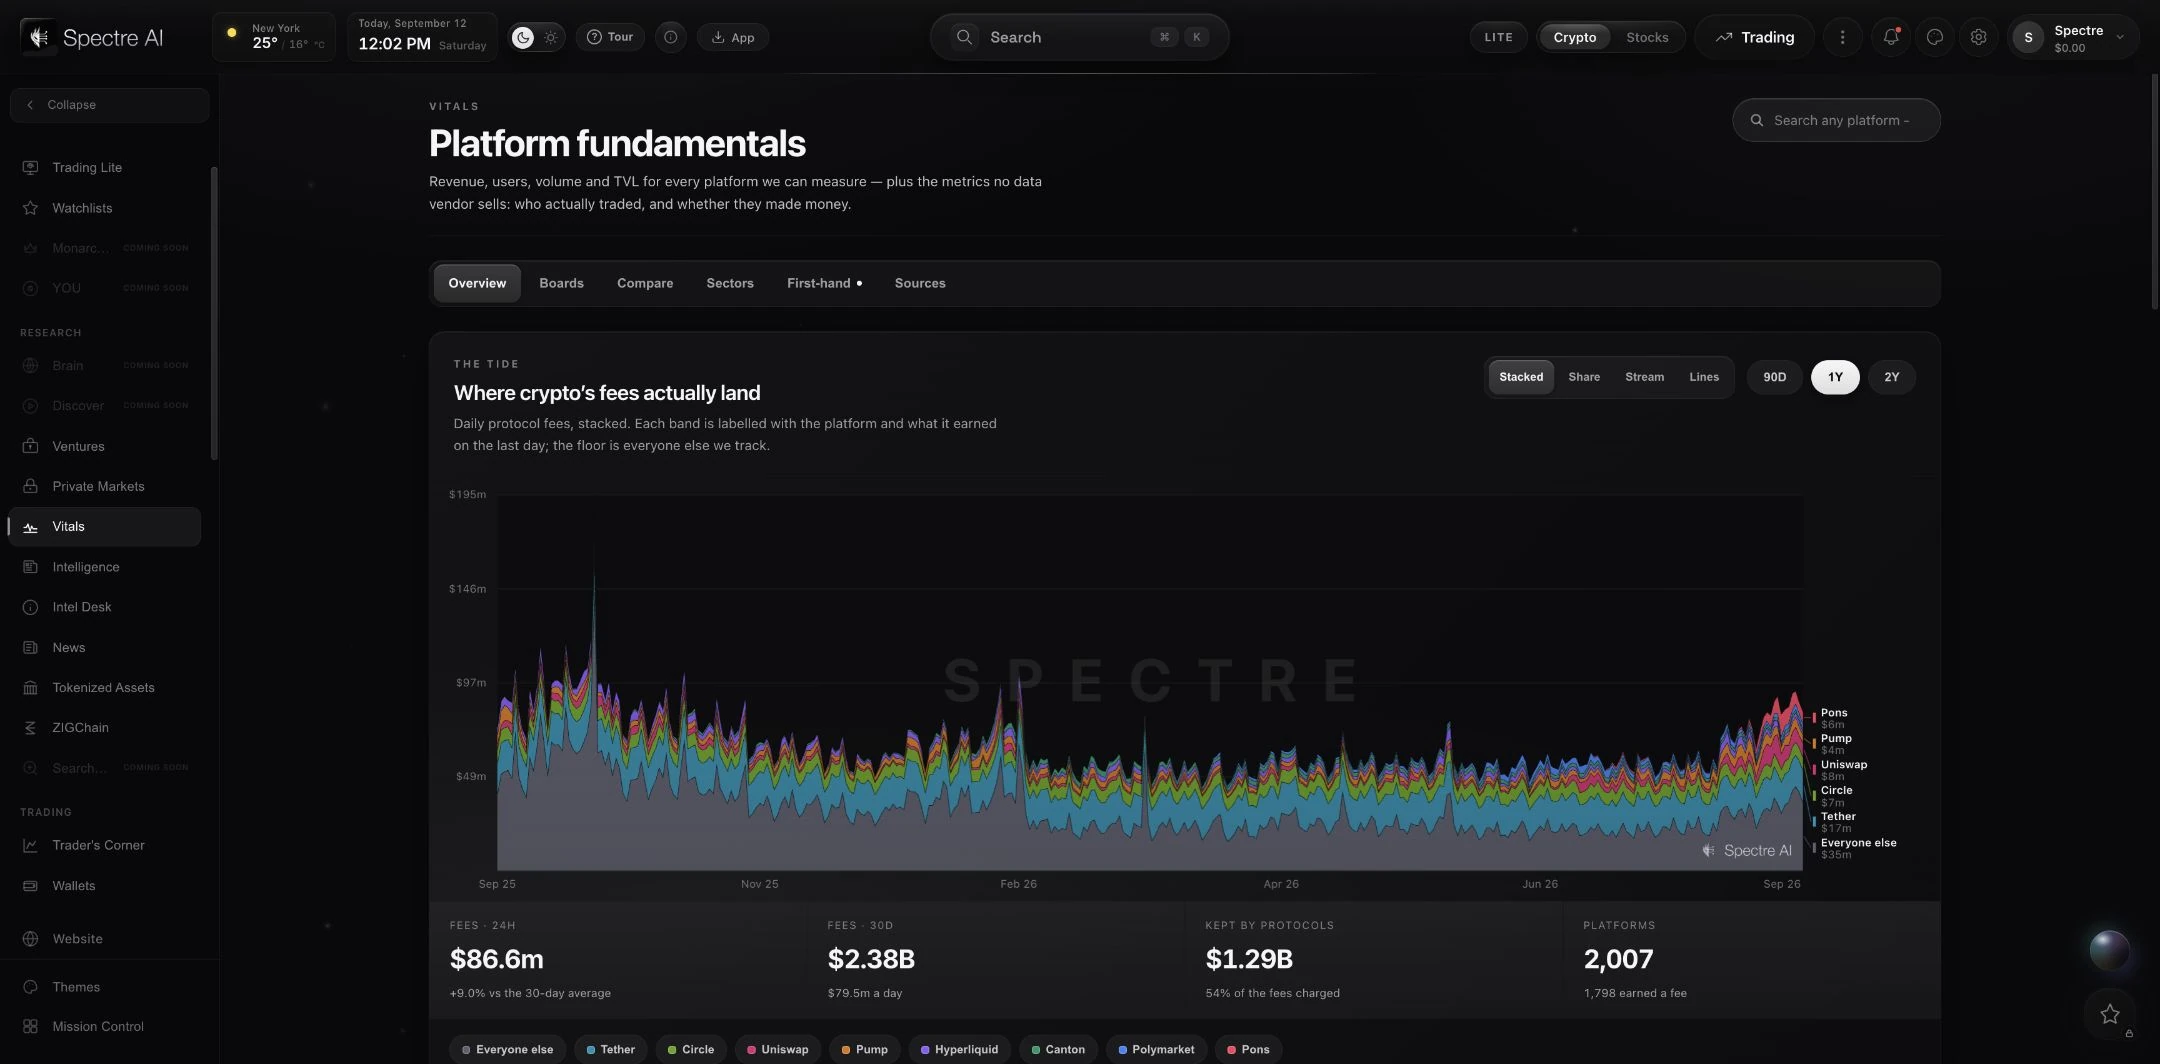Switch to the Boards tab
The width and height of the screenshot is (2160, 1064).
(x=561, y=284)
